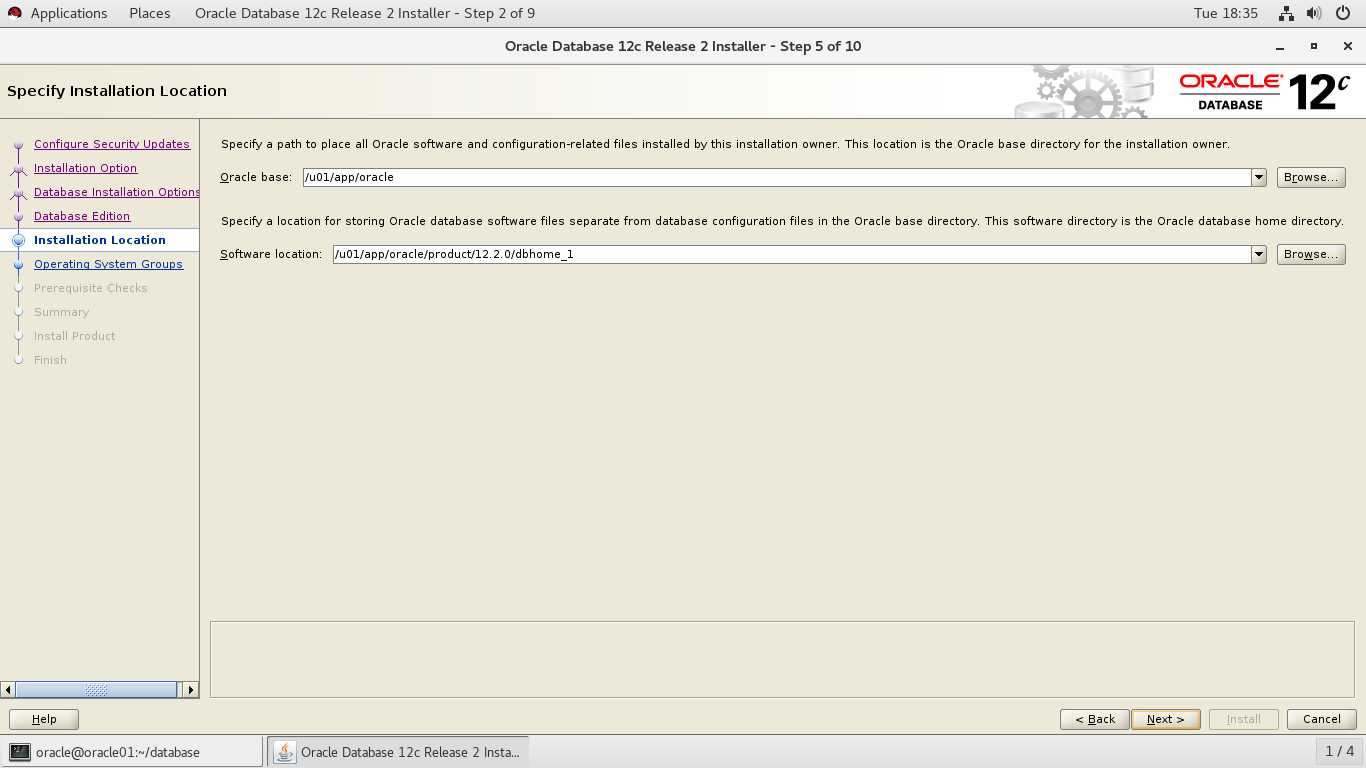Browse for the Oracle base directory
The width and height of the screenshot is (1366, 768).
[x=1311, y=177]
